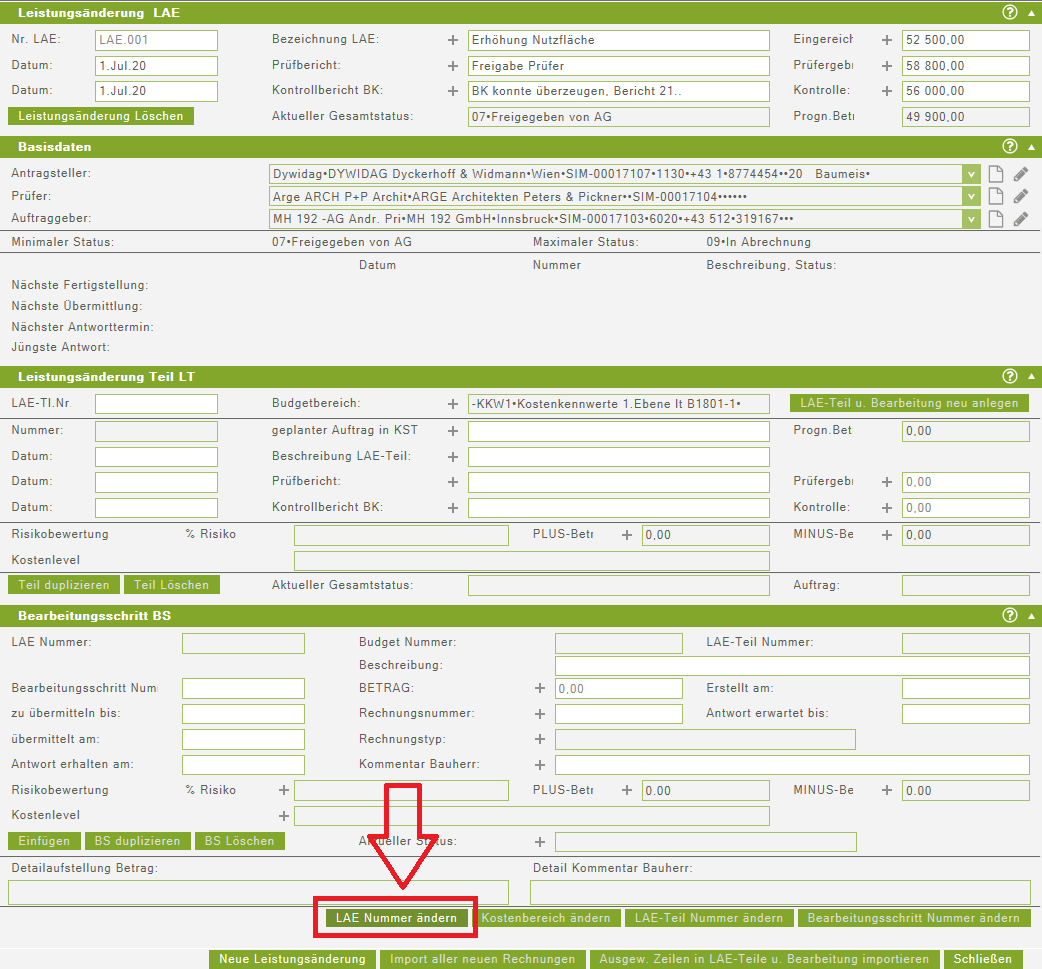Click plus icon next to Budgetbereich

[453, 404]
